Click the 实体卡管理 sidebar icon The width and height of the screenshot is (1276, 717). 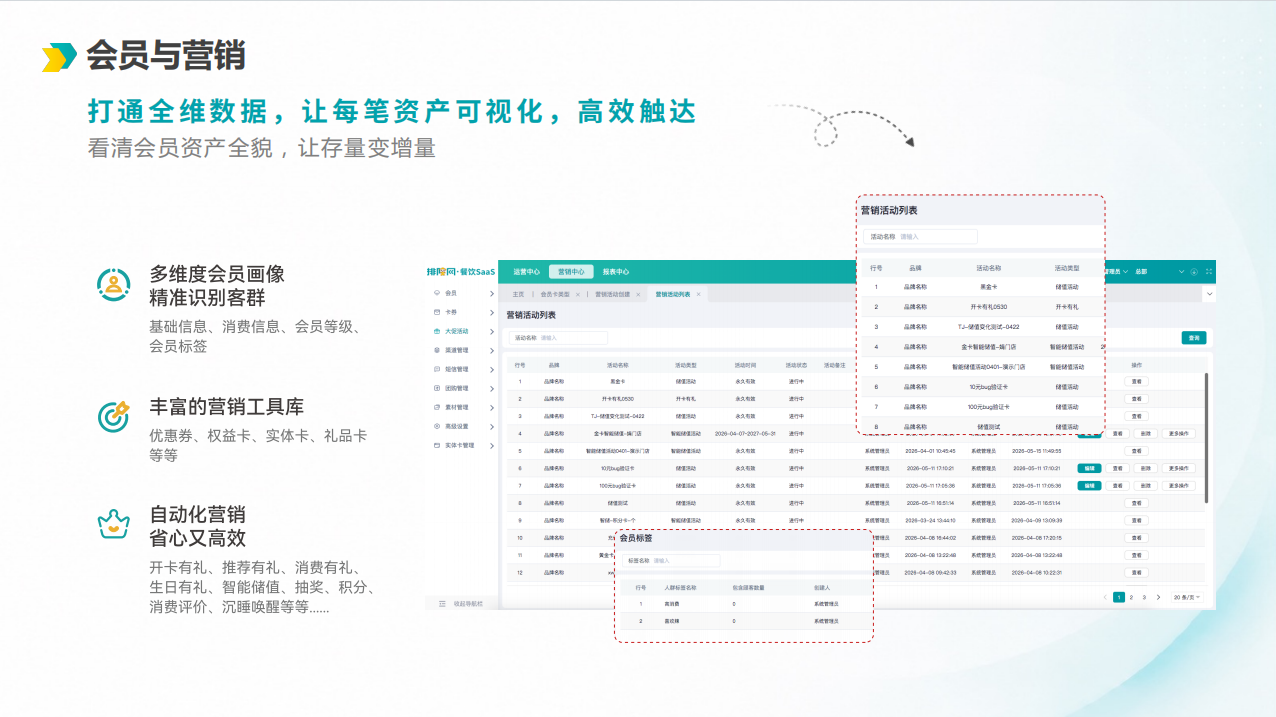point(437,445)
